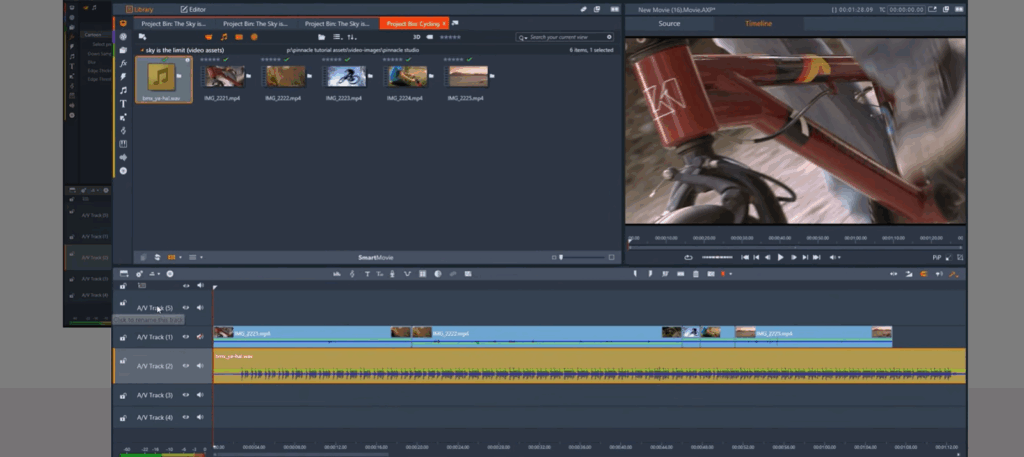Screen dimensions: 1024x457
Task: Toggle loop playback in the preview
Action: pos(688,258)
